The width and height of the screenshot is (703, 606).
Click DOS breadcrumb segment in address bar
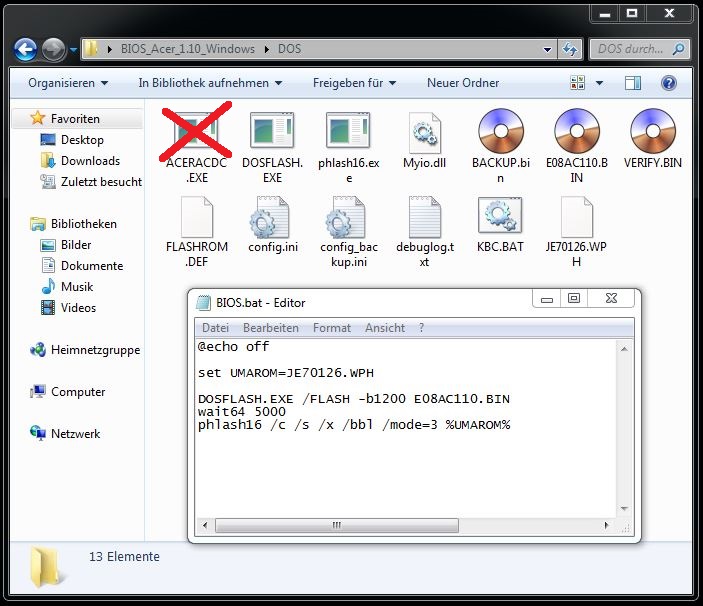tap(289, 49)
